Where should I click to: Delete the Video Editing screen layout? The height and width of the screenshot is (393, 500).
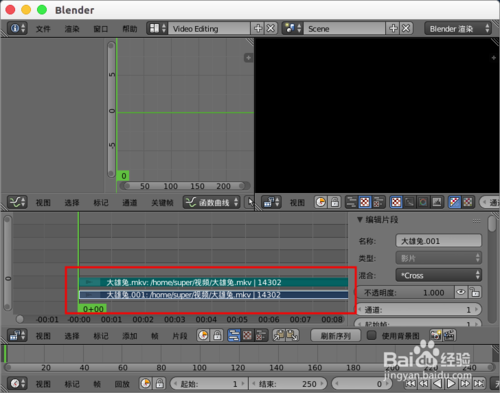coord(271,28)
